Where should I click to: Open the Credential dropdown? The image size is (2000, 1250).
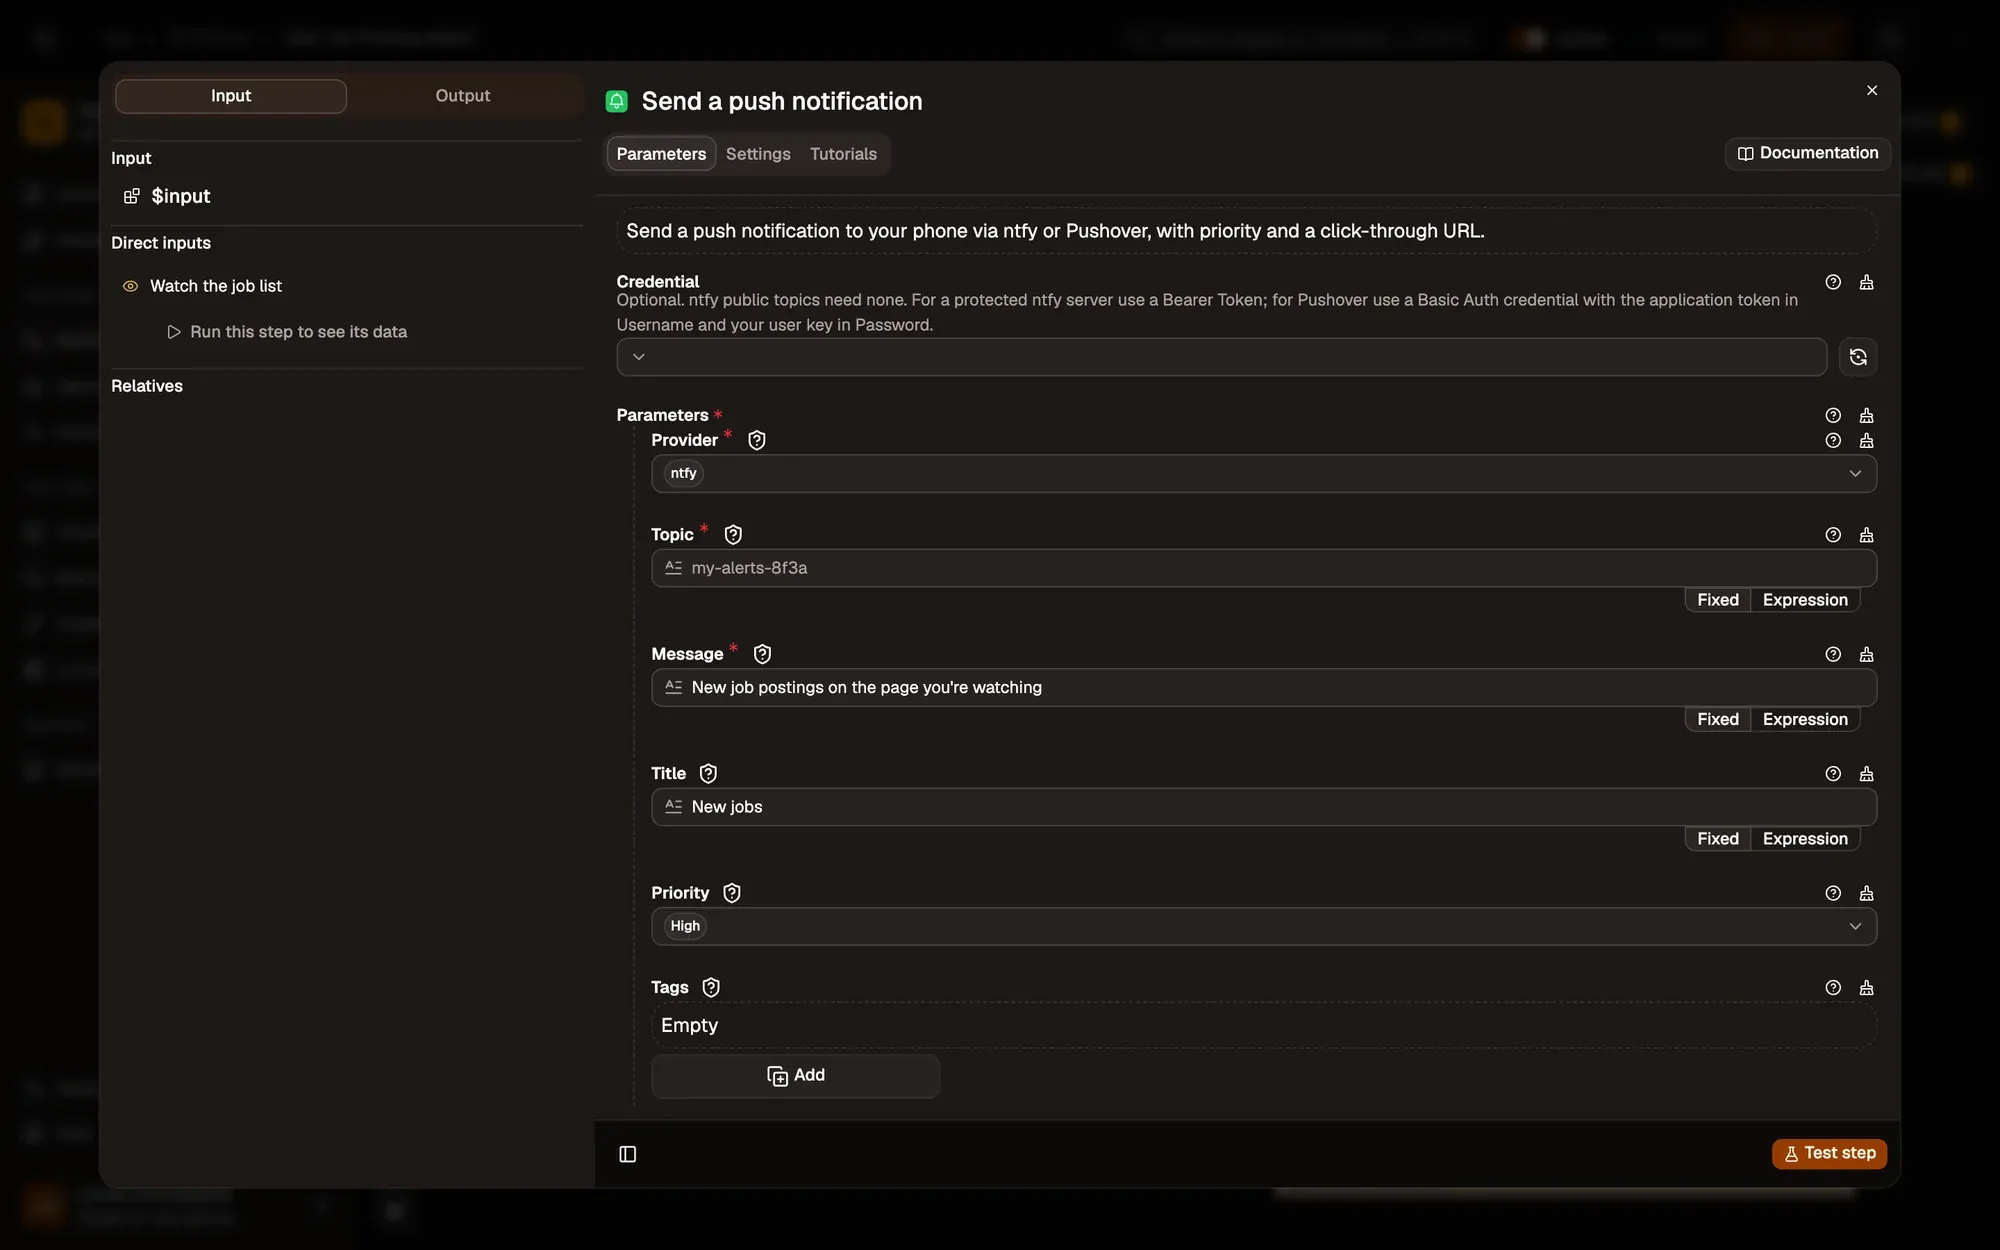(x=1221, y=357)
